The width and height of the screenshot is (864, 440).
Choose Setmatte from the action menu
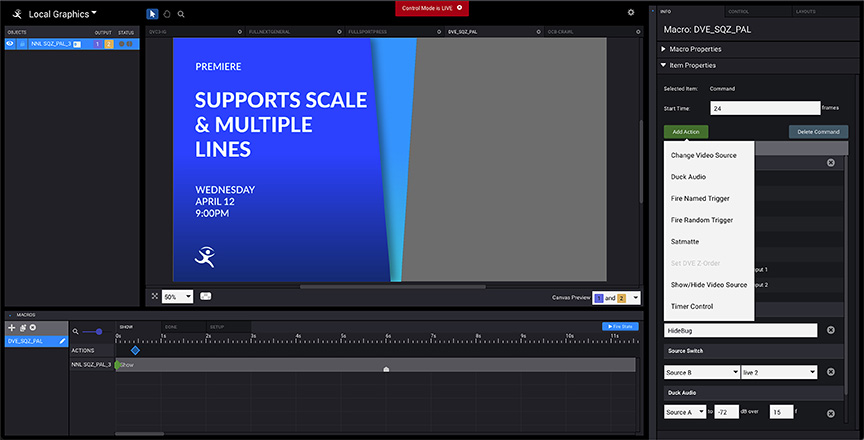684,241
